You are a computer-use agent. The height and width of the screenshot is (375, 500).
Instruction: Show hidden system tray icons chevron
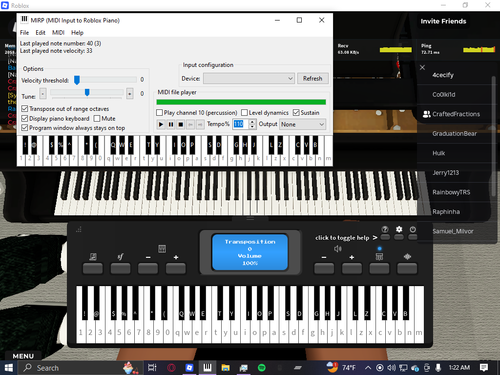click(368, 368)
